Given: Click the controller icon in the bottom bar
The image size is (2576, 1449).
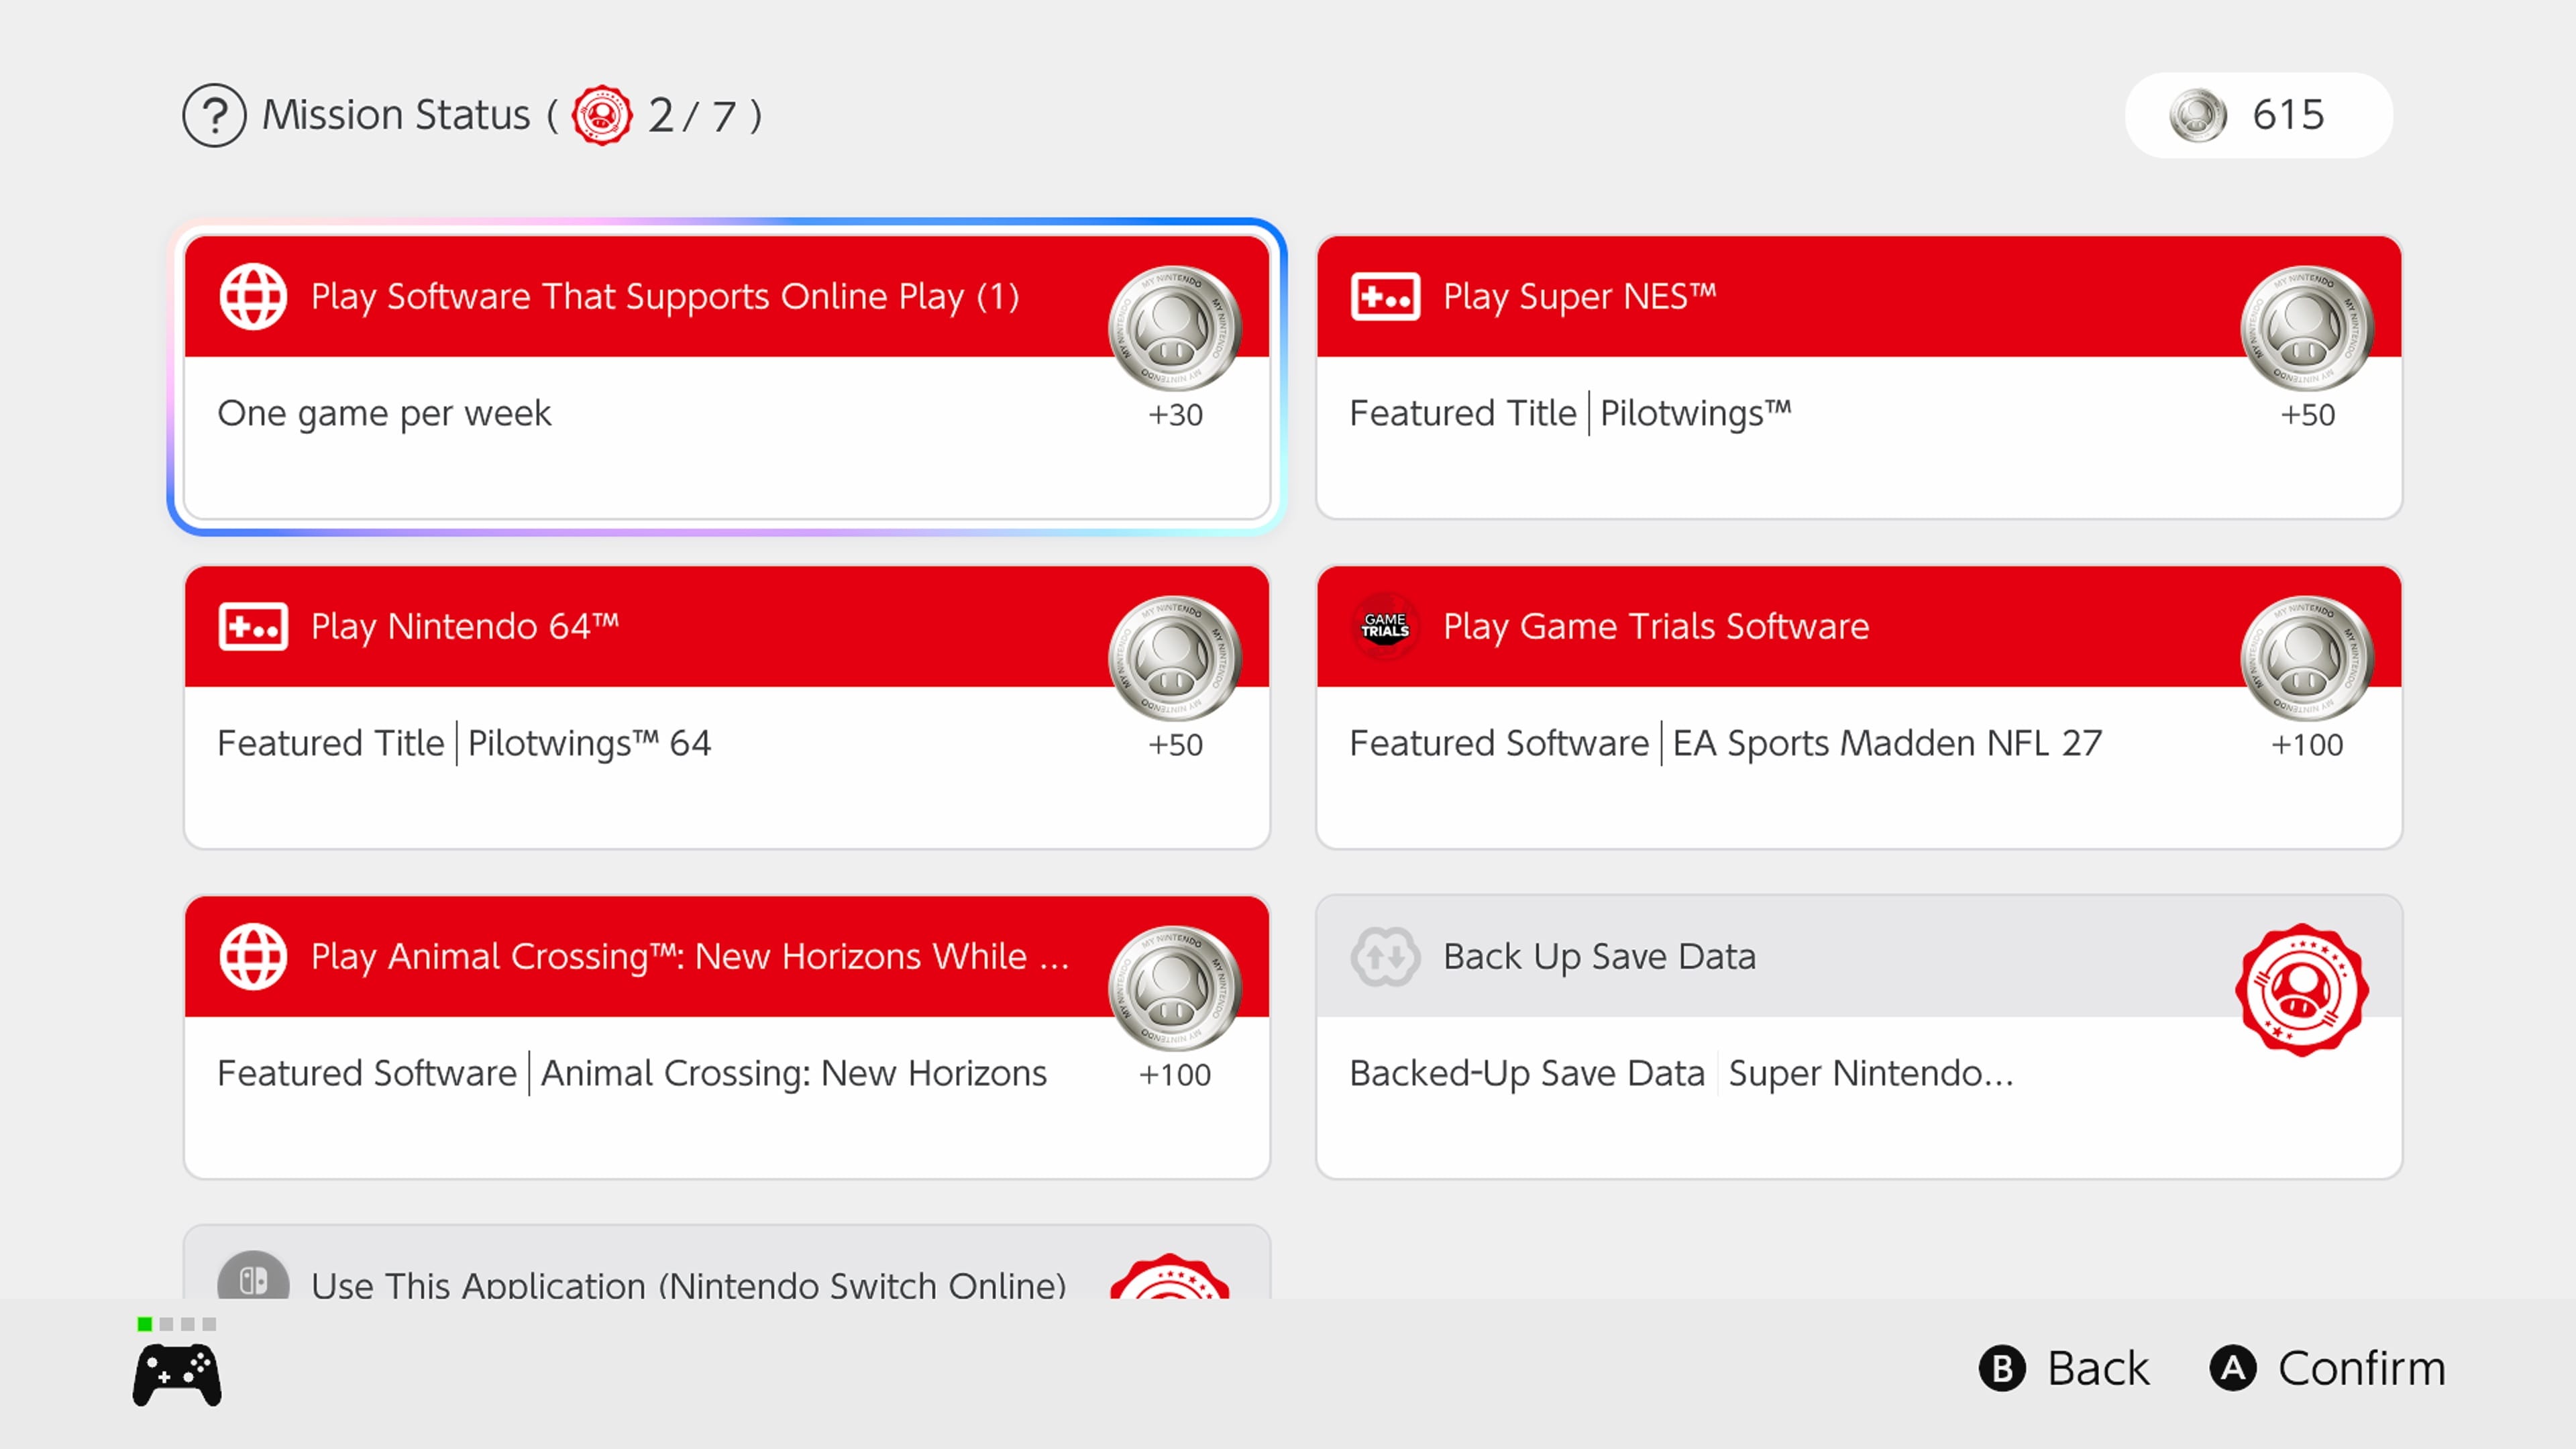Looking at the screenshot, I should click(x=177, y=1375).
